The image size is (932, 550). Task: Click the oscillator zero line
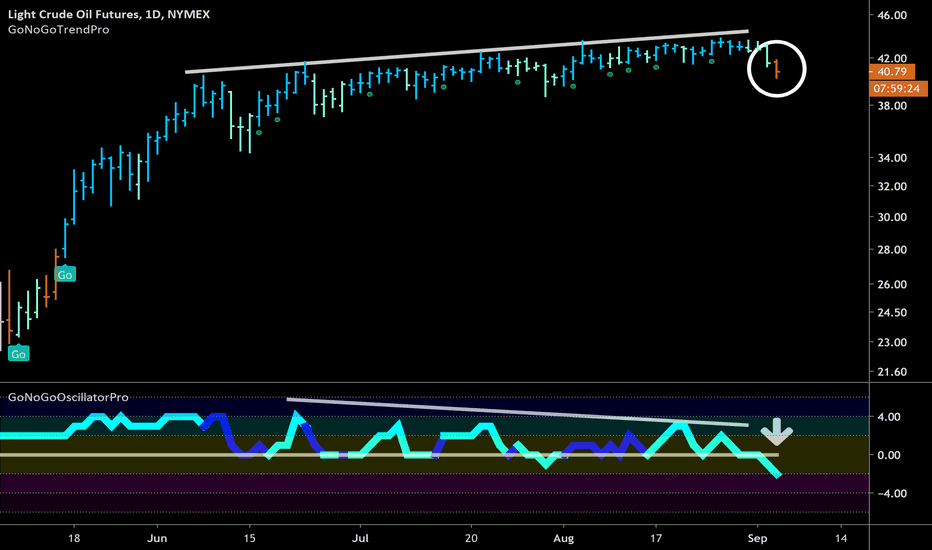pos(389,455)
